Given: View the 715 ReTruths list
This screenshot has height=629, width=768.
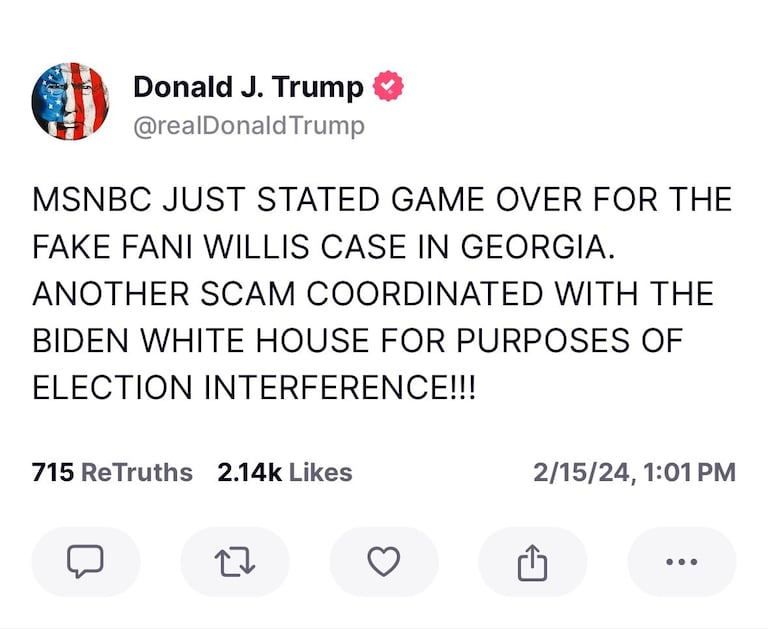Looking at the screenshot, I should point(112,472).
